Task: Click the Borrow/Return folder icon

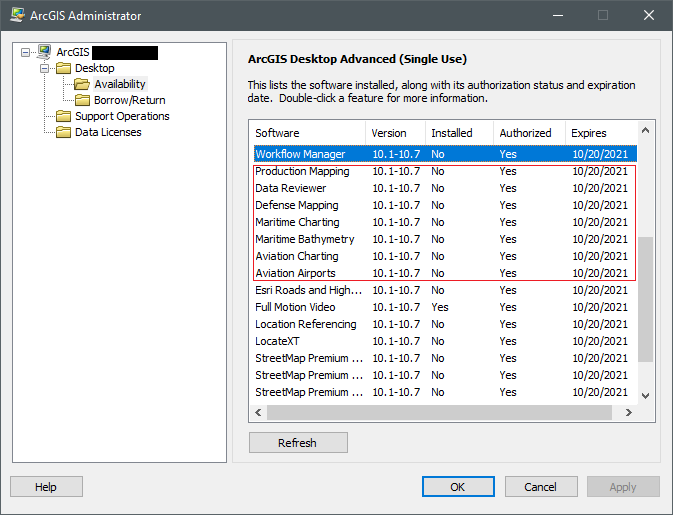Action: point(82,100)
